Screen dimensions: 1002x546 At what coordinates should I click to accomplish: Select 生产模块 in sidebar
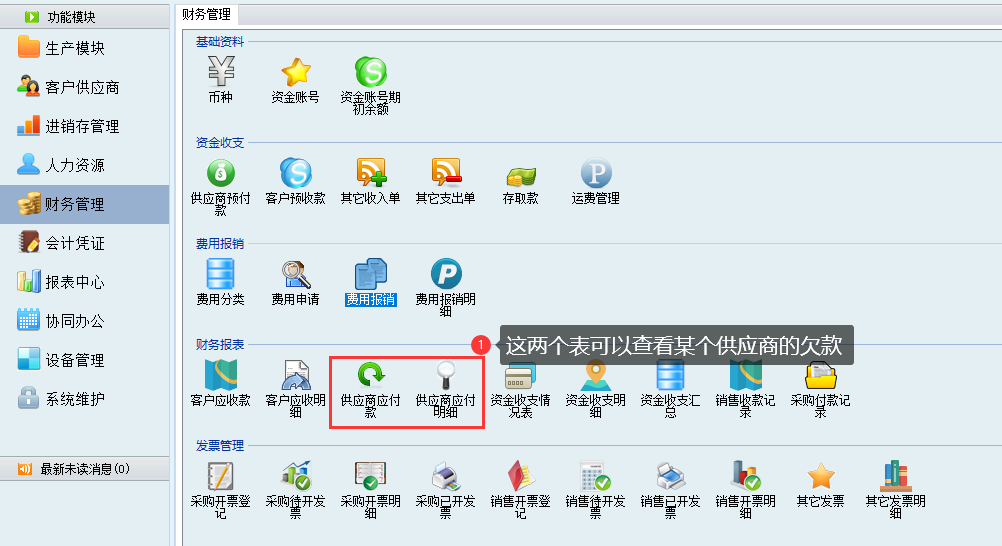coord(75,48)
